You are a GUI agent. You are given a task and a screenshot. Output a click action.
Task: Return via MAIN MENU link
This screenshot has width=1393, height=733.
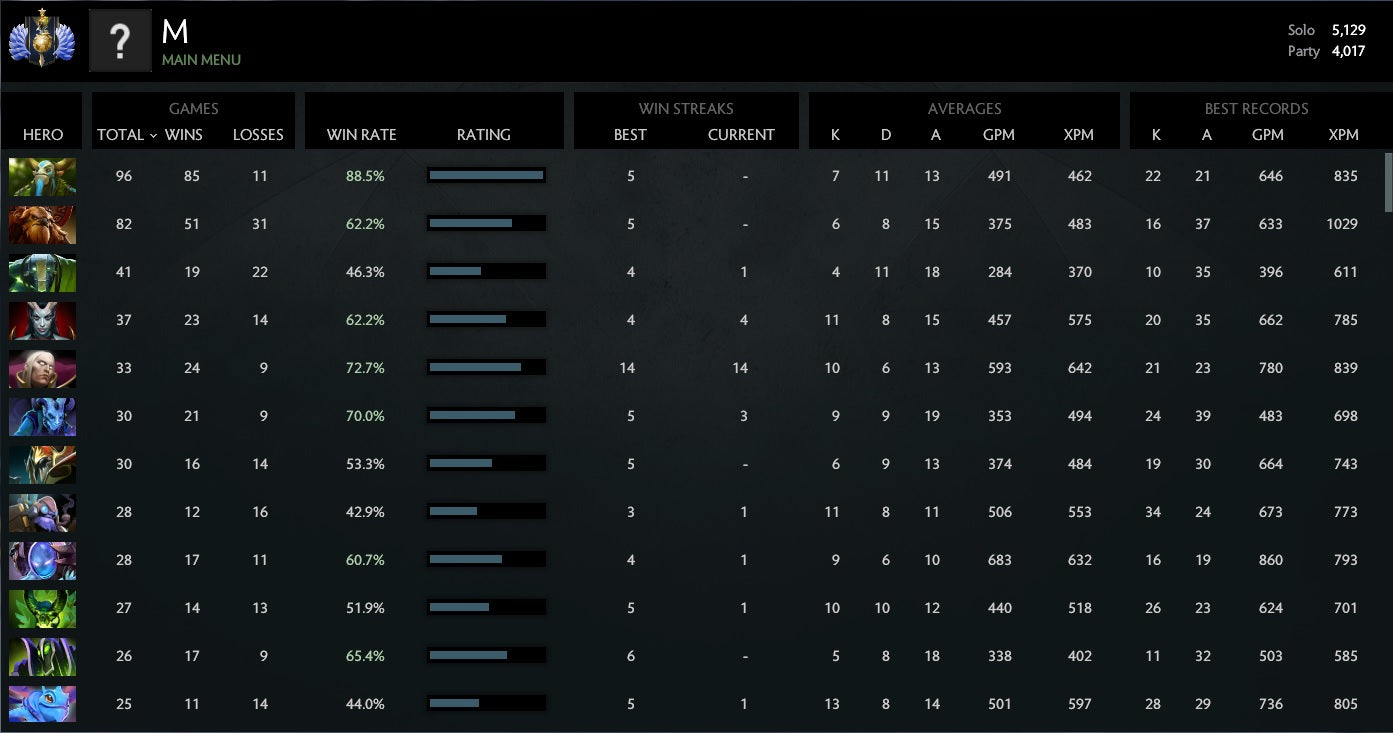coord(201,60)
